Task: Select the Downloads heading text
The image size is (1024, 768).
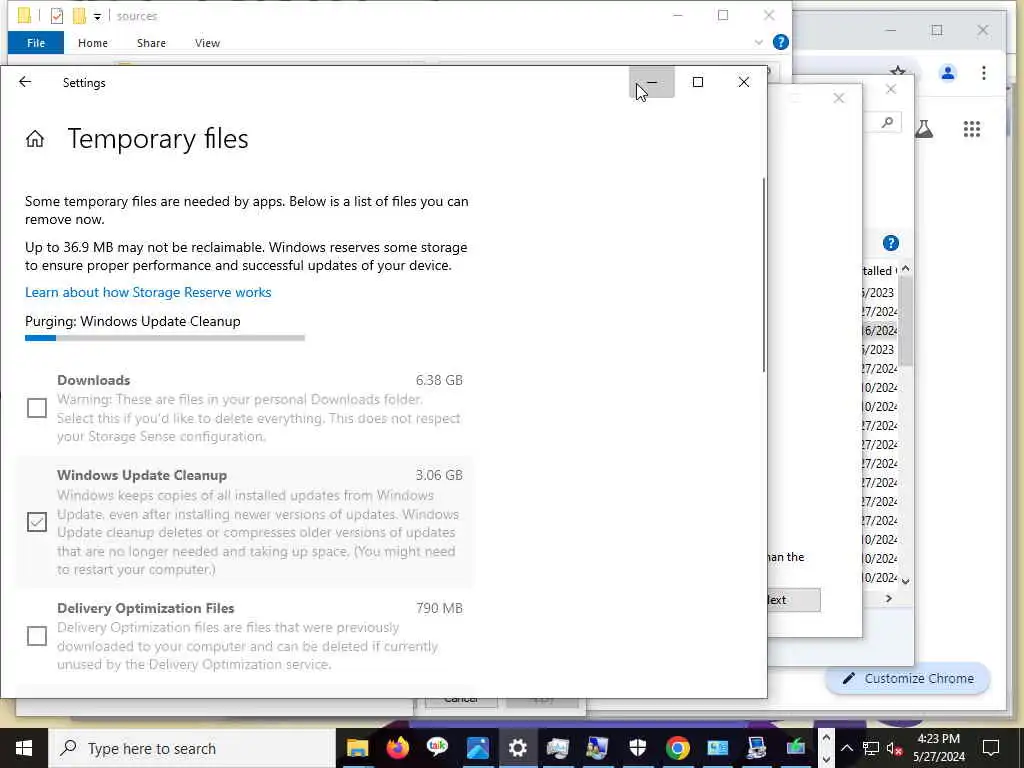Action: pyautogui.click(x=93, y=380)
